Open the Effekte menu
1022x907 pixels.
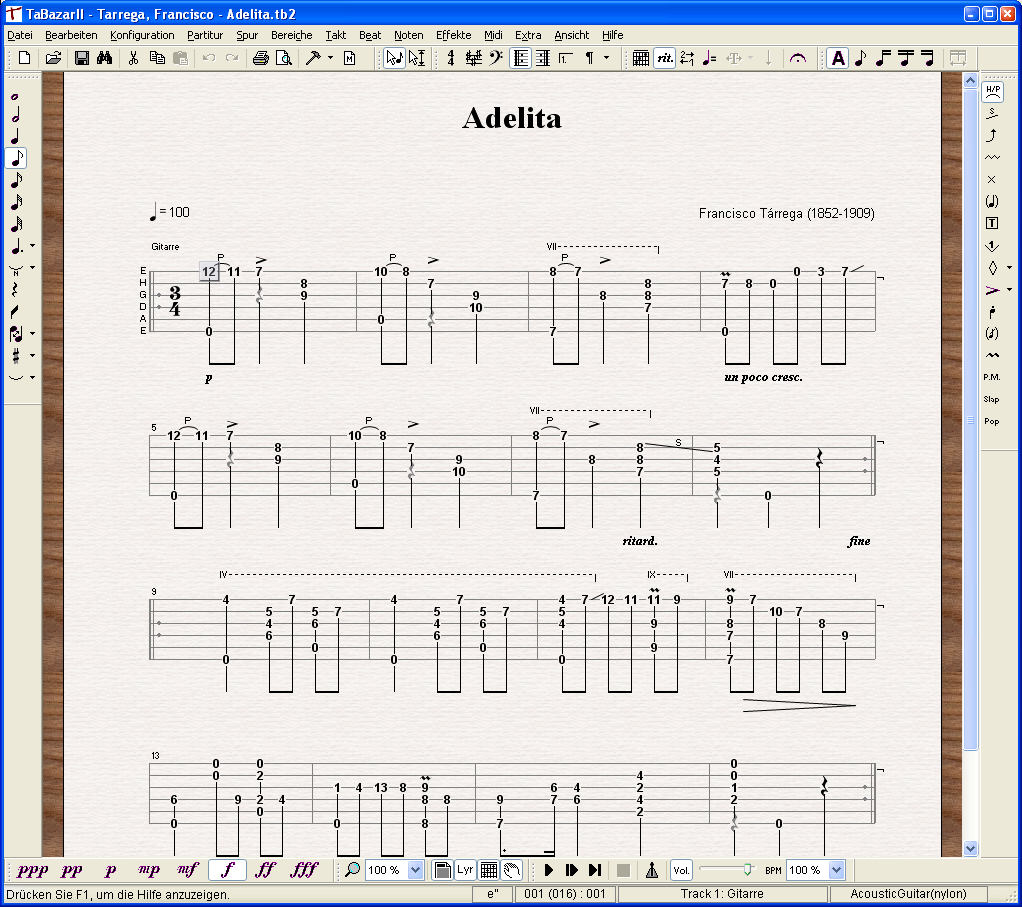tap(453, 35)
